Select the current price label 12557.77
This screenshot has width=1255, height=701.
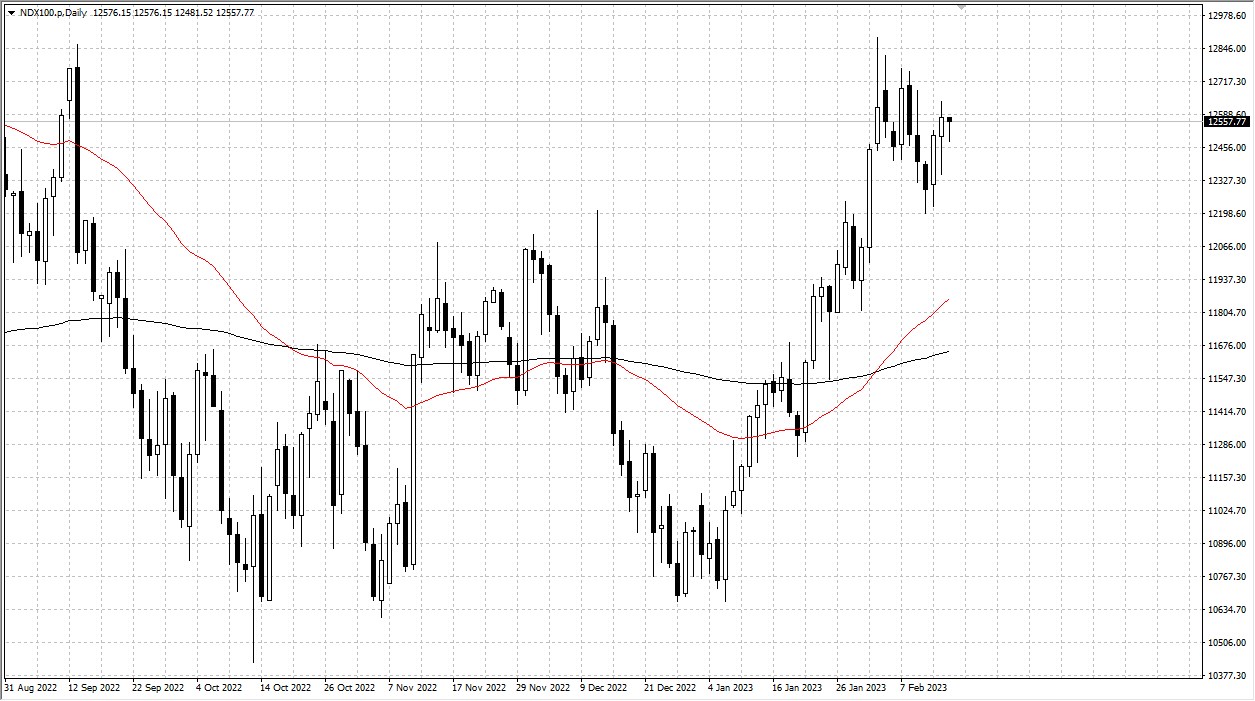pos(1227,122)
